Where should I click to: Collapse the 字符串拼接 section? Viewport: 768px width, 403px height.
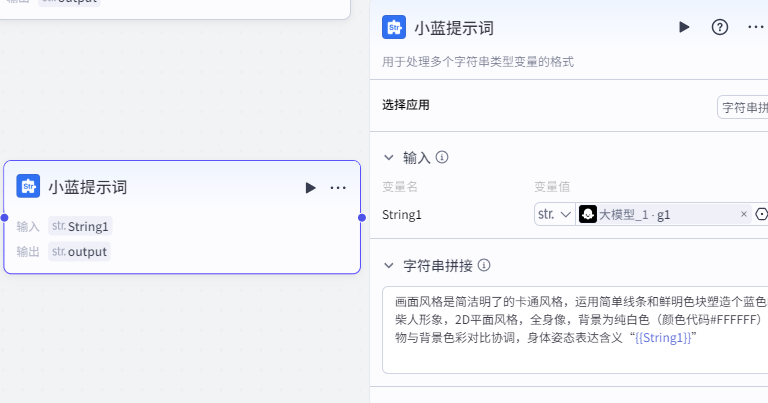click(x=389, y=265)
